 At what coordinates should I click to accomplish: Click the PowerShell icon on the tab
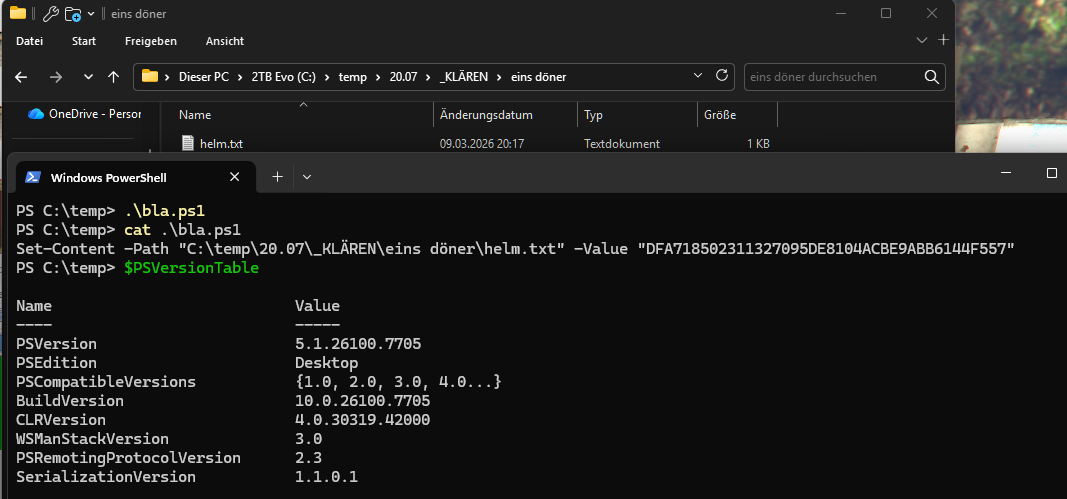[33, 177]
